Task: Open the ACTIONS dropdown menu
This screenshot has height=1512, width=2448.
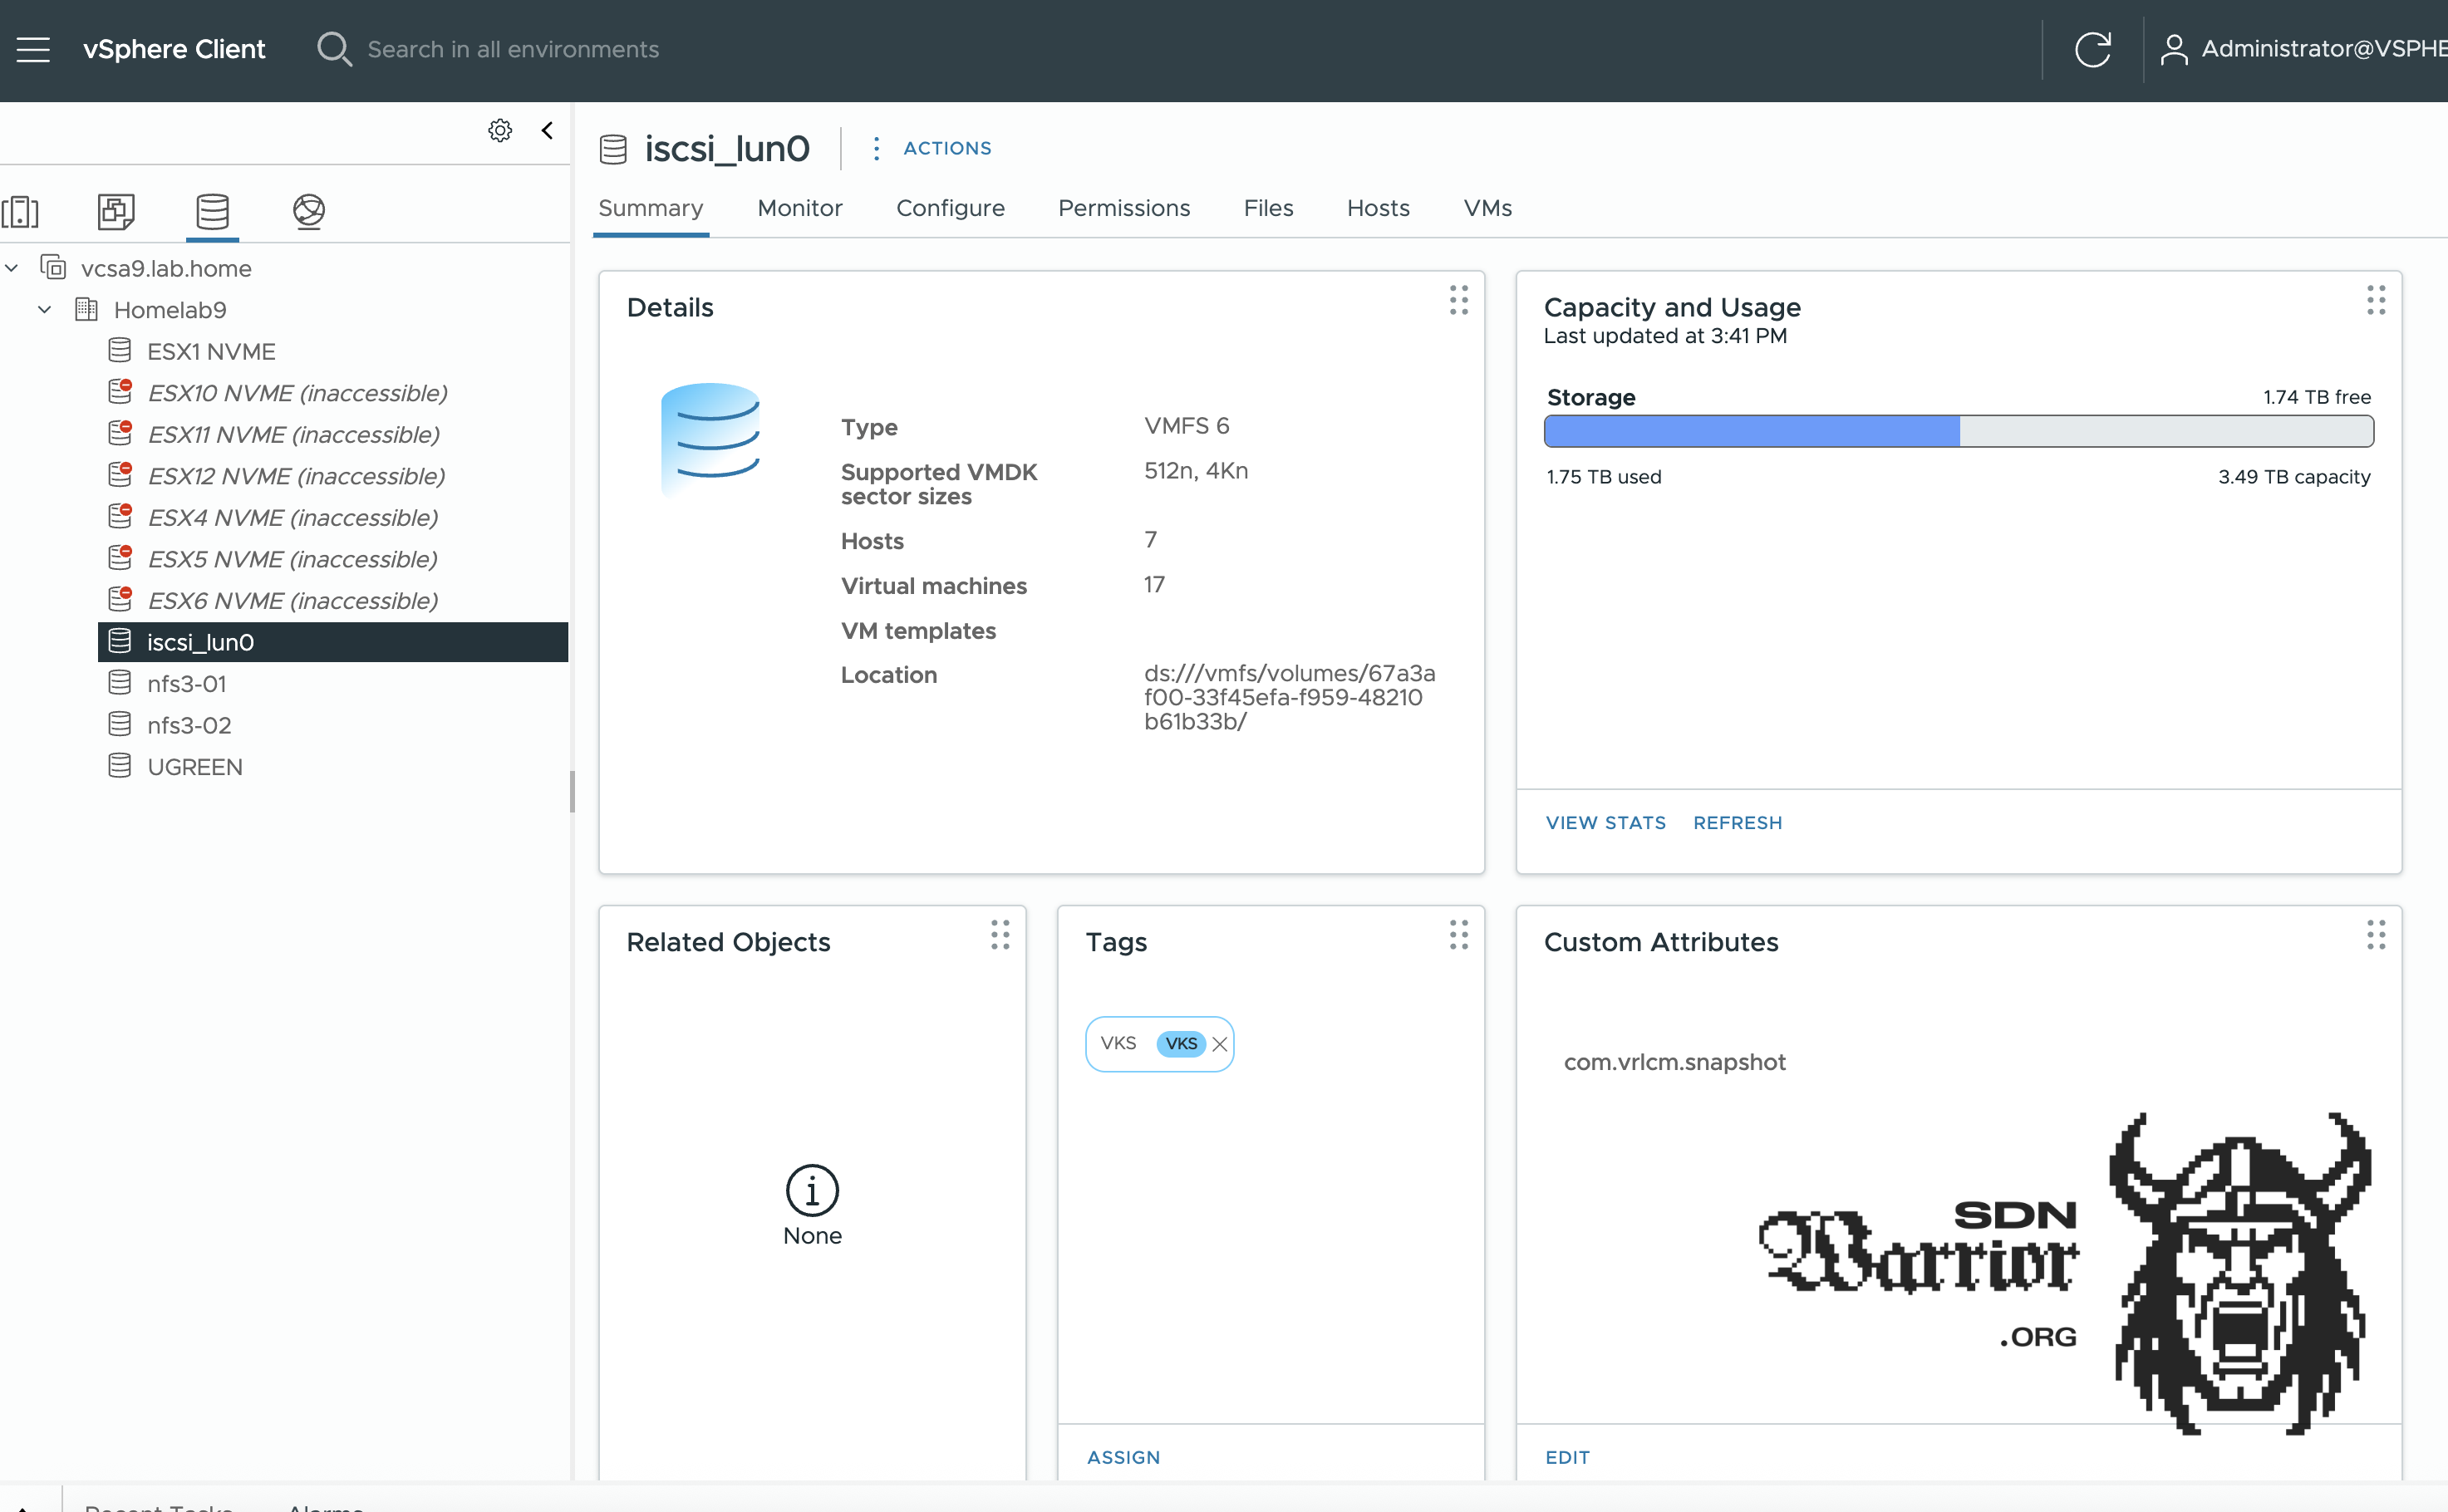Action: click(946, 148)
